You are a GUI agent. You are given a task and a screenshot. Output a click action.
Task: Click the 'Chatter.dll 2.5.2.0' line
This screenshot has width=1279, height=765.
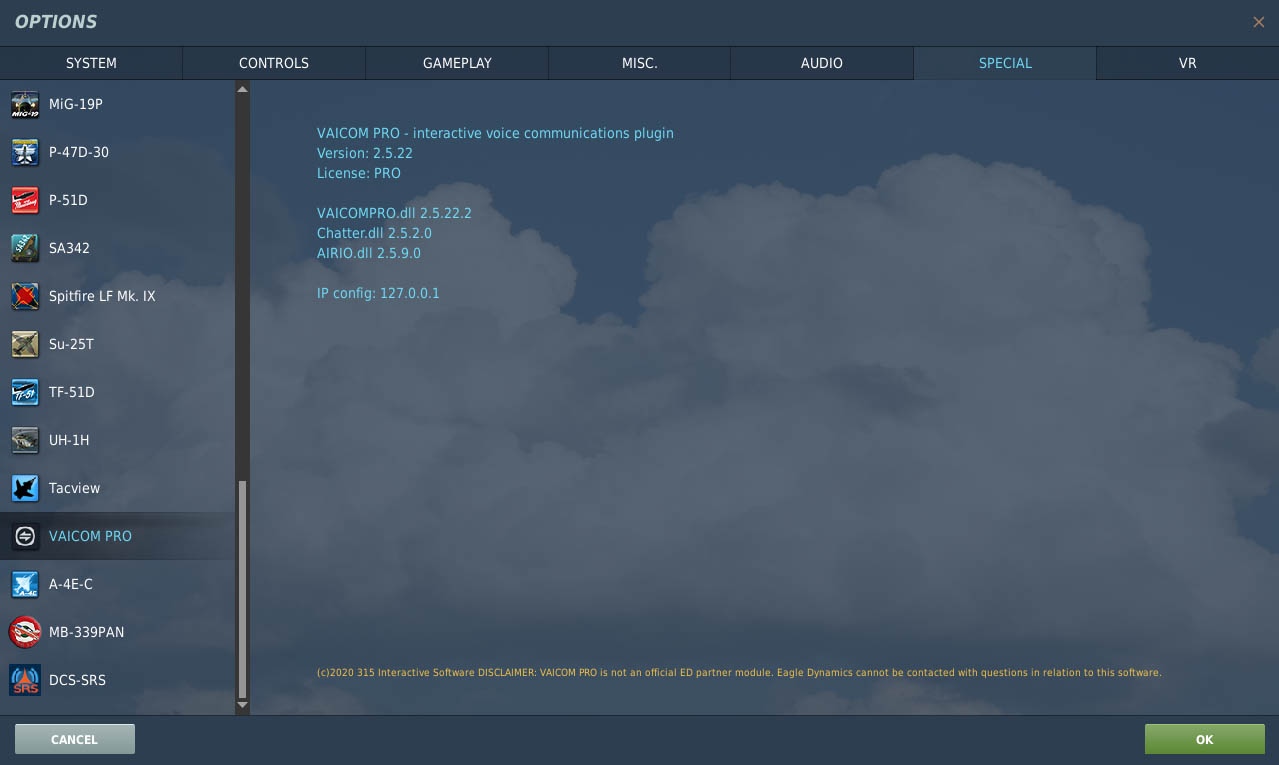[374, 233]
